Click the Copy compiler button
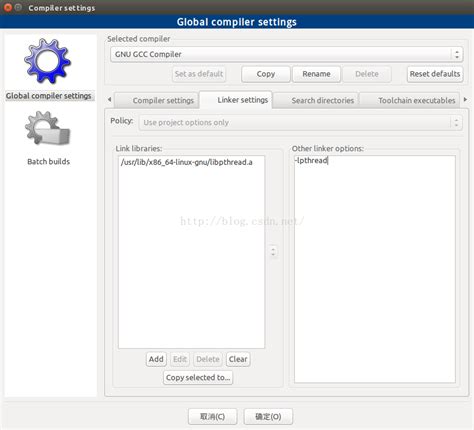The width and height of the screenshot is (474, 430). tap(266, 74)
